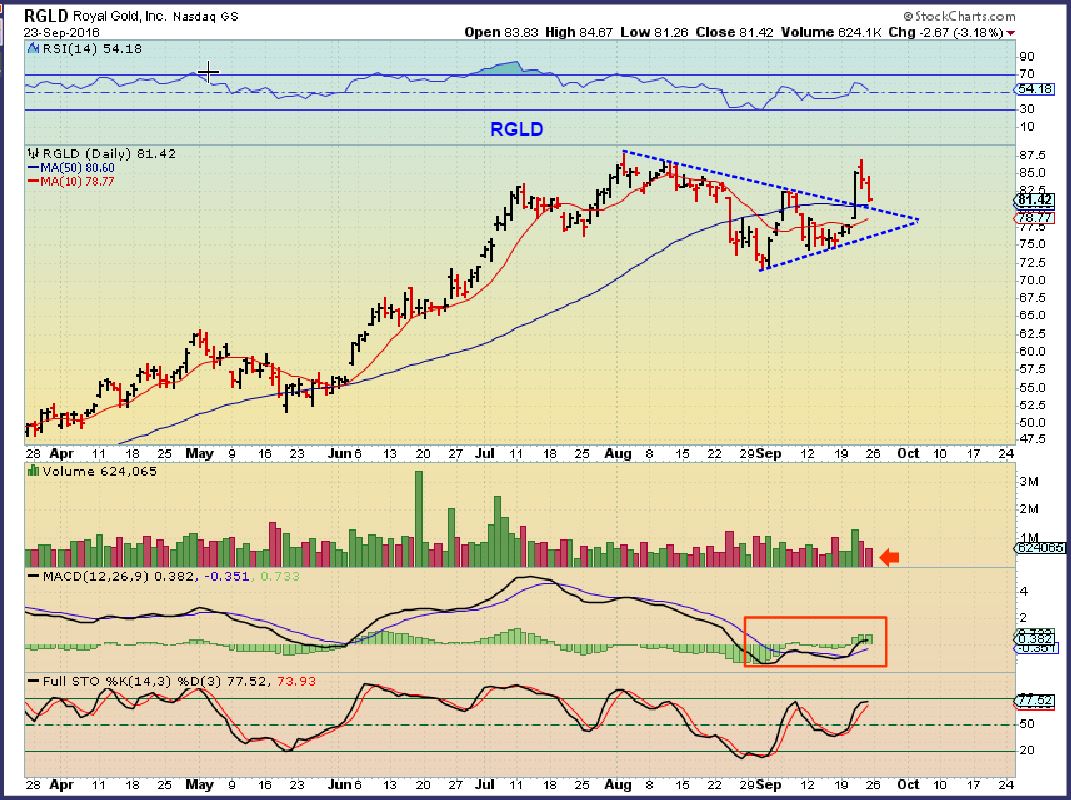Click the stochastic %D value 73.93
Screen dimensions: 1071x800
click(x=294, y=681)
